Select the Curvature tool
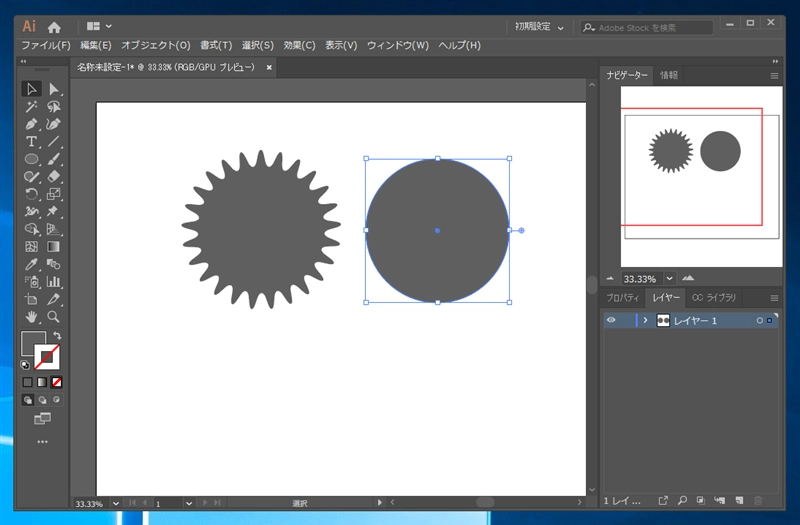Image resolution: width=800 pixels, height=525 pixels. (x=54, y=124)
